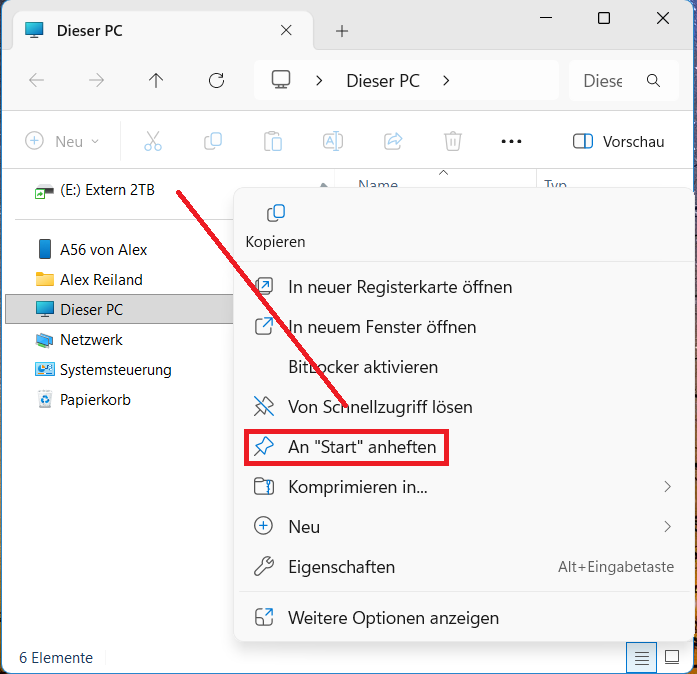The height and width of the screenshot is (674, 697).
Task: Go forward using the right arrow
Action: tap(96, 80)
